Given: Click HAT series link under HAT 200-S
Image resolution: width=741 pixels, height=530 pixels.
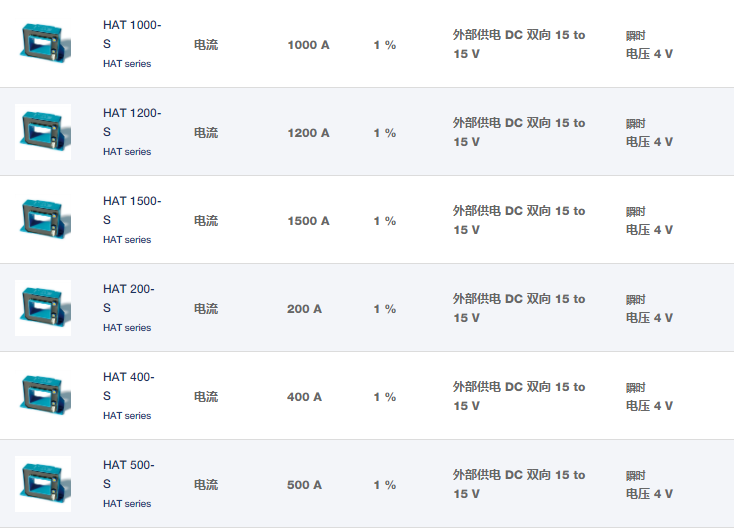Looking at the screenshot, I should click(127, 328).
